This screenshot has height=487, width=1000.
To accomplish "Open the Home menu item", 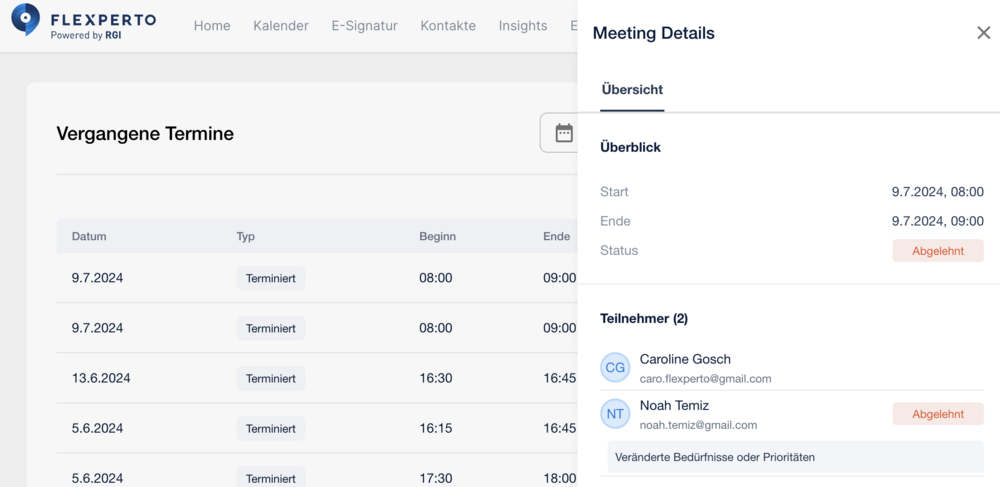I will 212,25.
